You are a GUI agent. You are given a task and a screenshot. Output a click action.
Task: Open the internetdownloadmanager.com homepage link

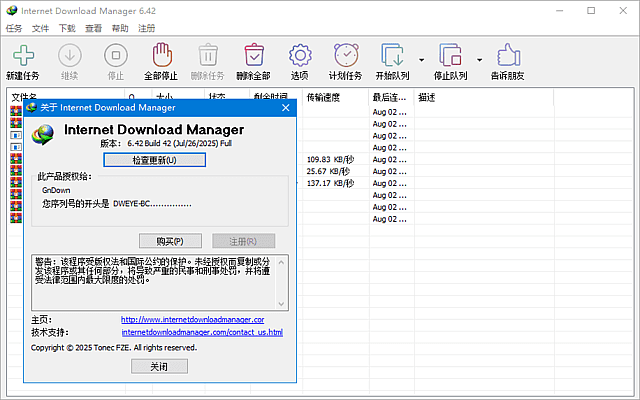[x=192, y=319]
